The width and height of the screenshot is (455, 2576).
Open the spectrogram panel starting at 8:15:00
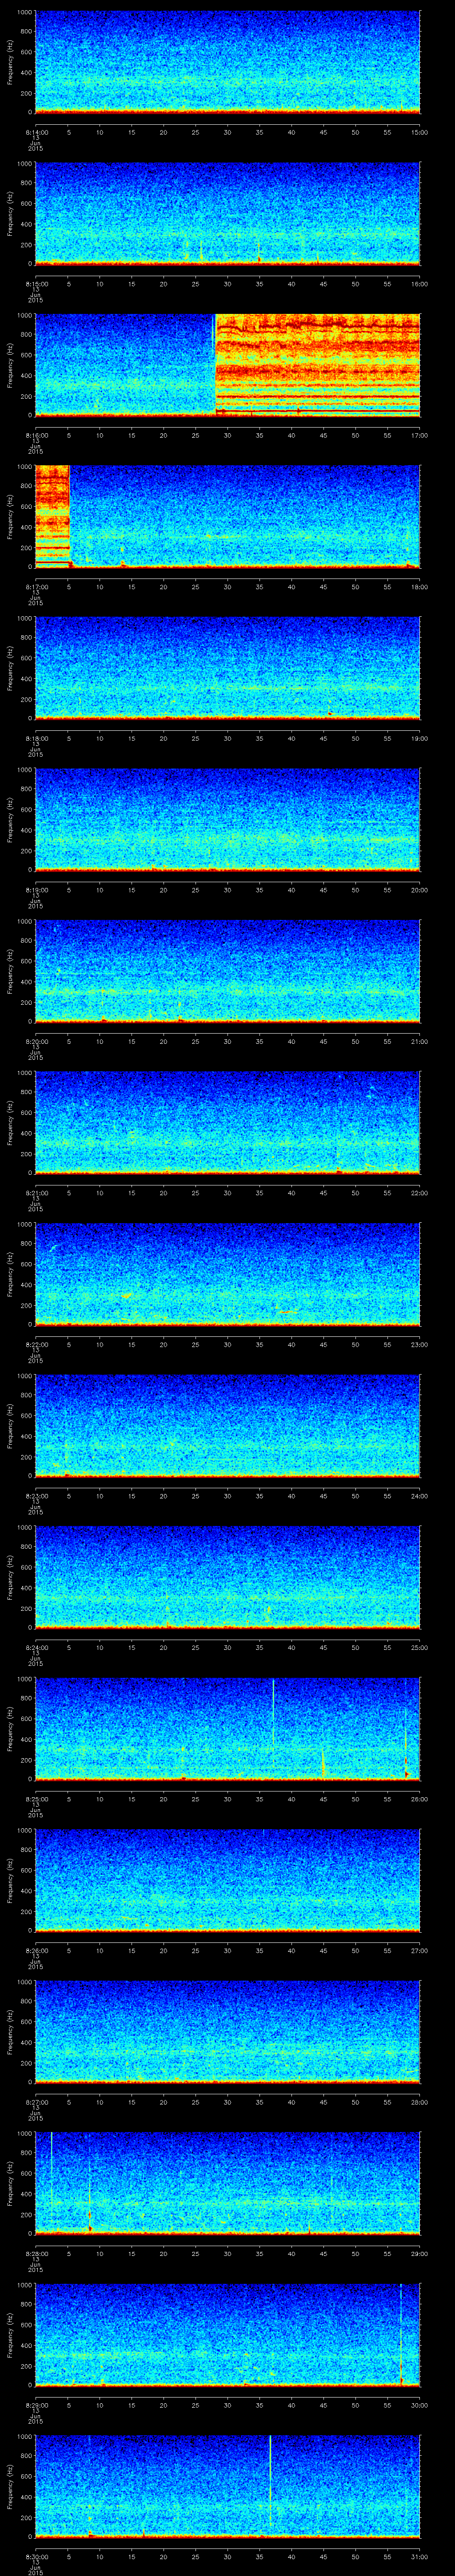[227, 213]
